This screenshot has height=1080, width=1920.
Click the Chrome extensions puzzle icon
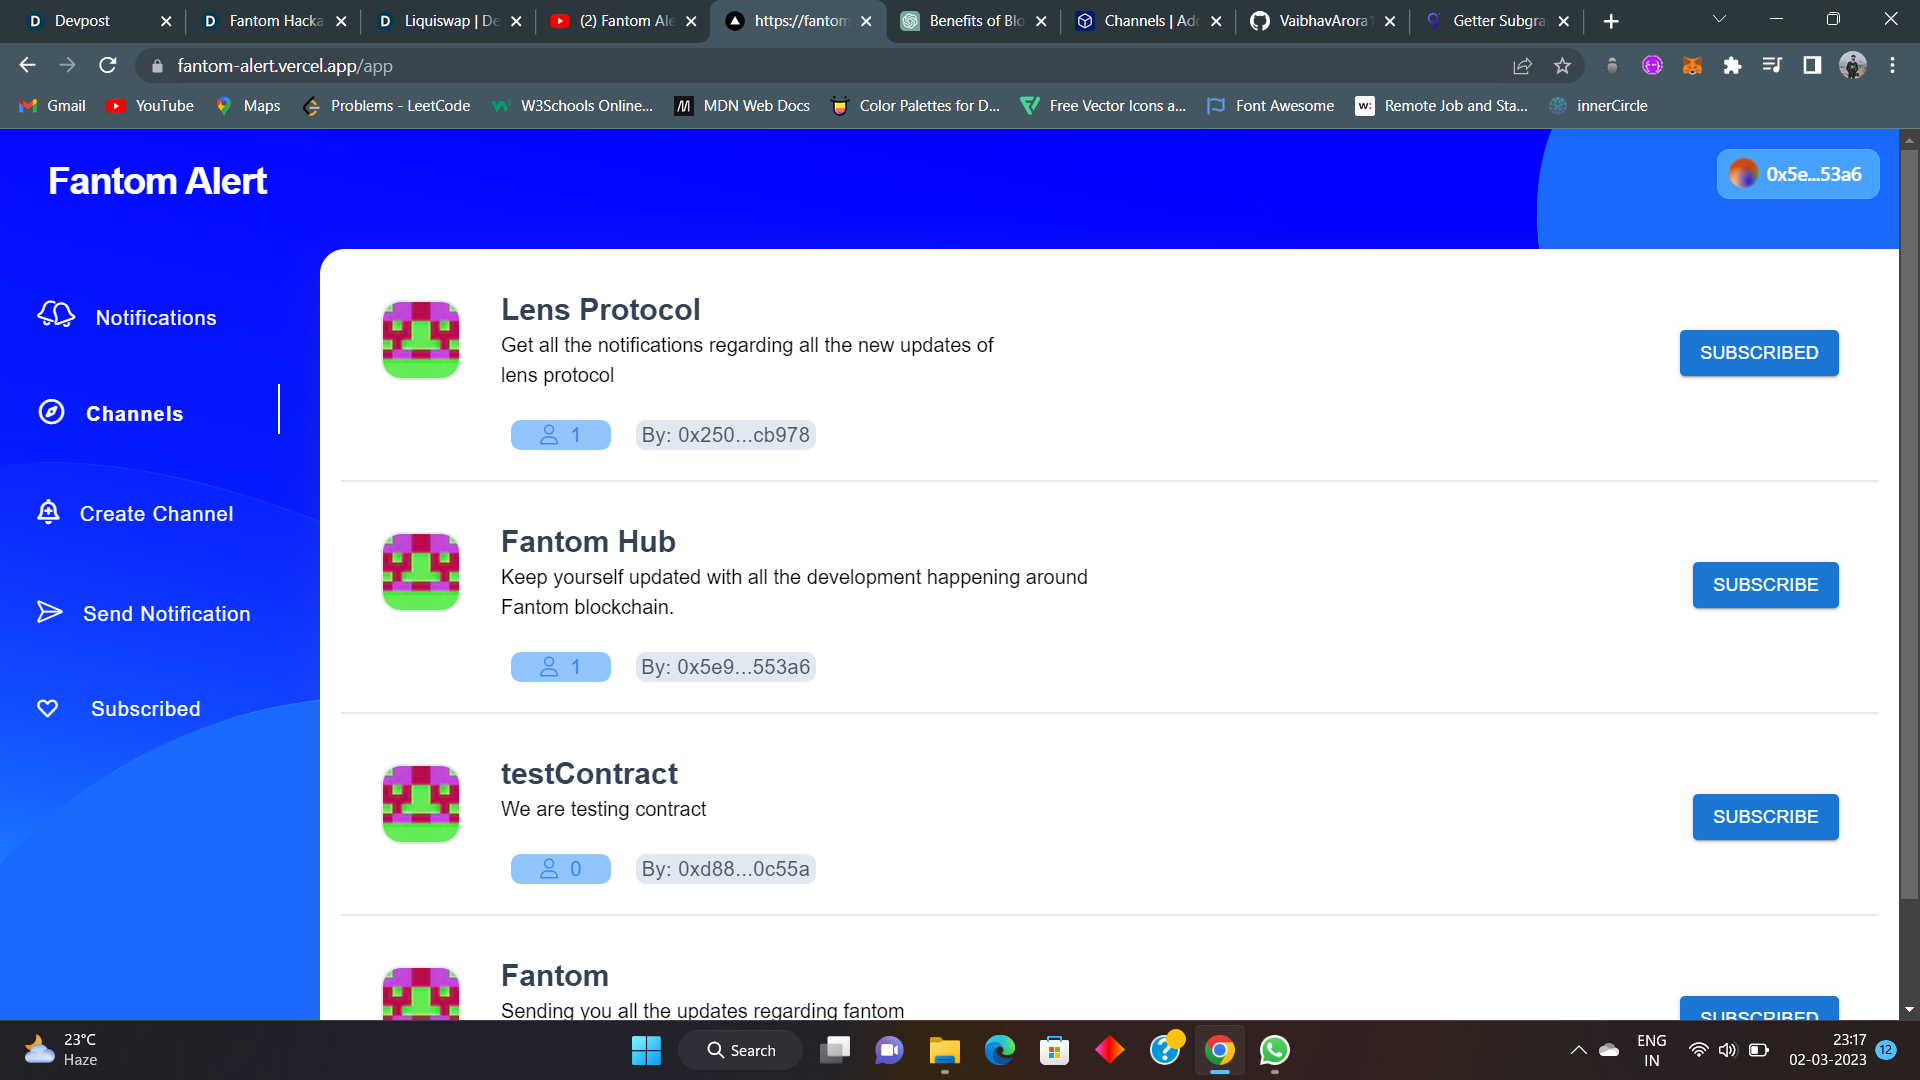1732,66
